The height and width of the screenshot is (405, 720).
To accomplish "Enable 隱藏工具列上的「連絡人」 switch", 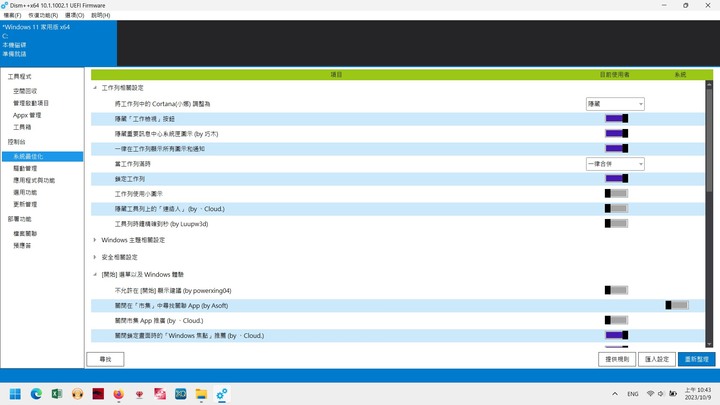I will [616, 208].
